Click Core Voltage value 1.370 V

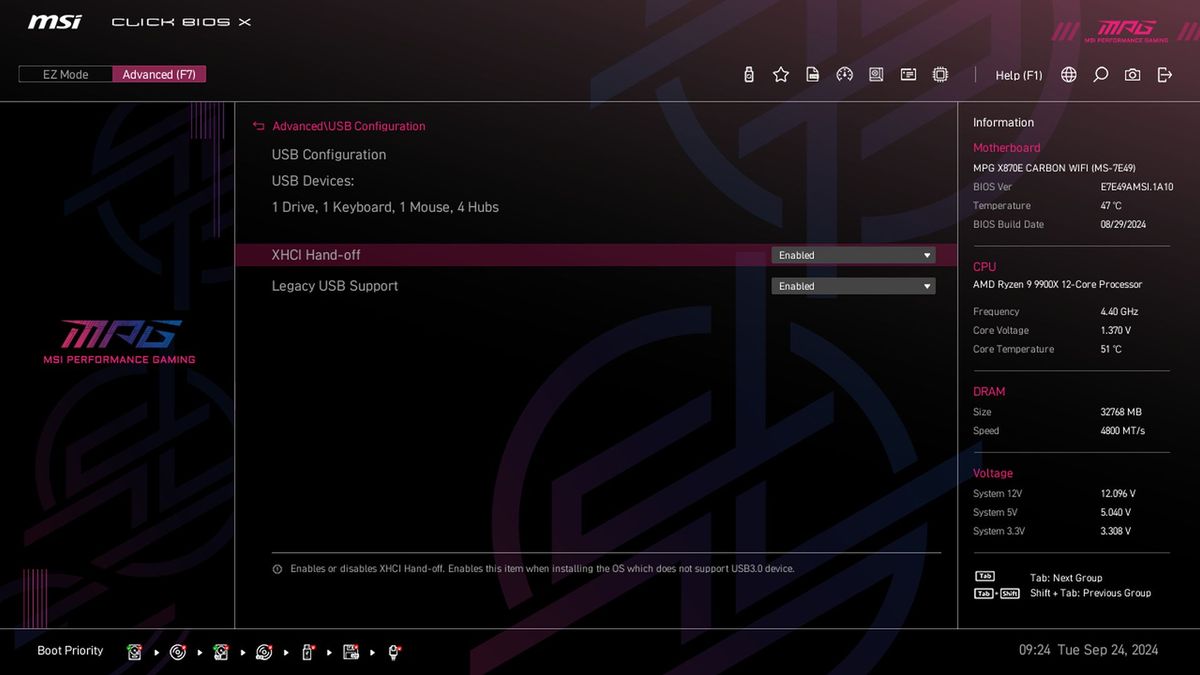click(x=1116, y=330)
